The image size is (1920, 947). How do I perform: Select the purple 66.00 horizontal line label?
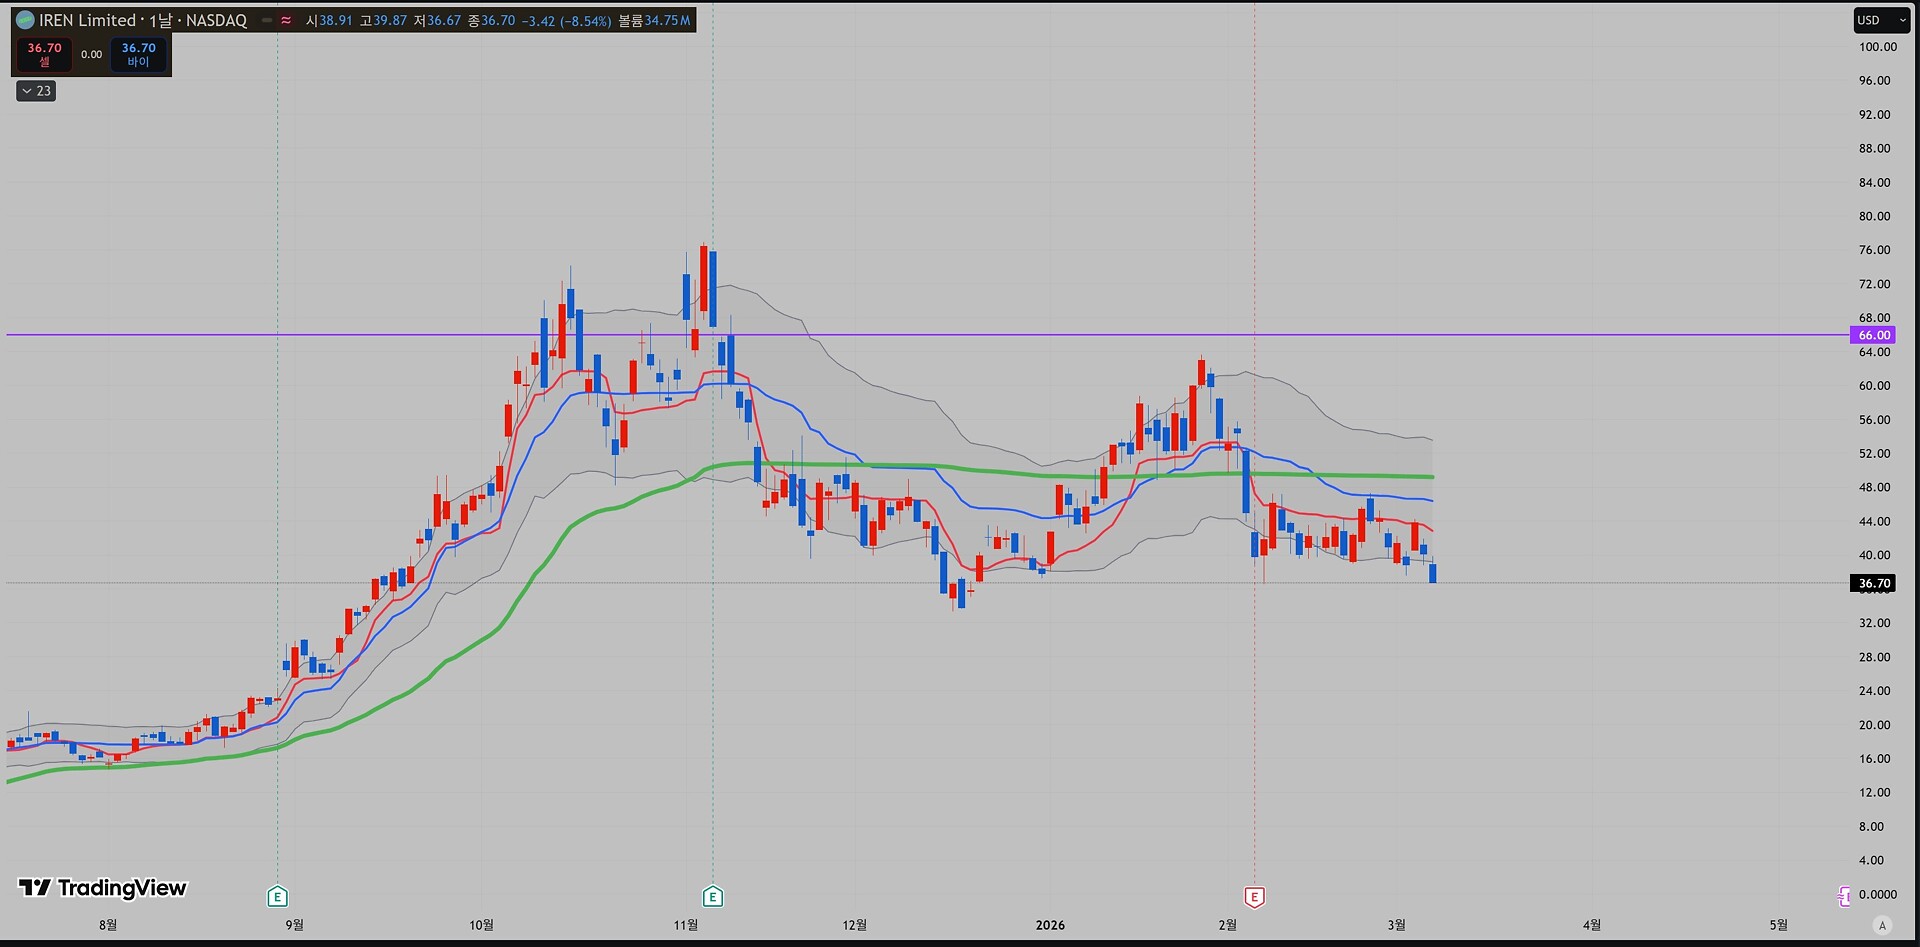[1873, 335]
